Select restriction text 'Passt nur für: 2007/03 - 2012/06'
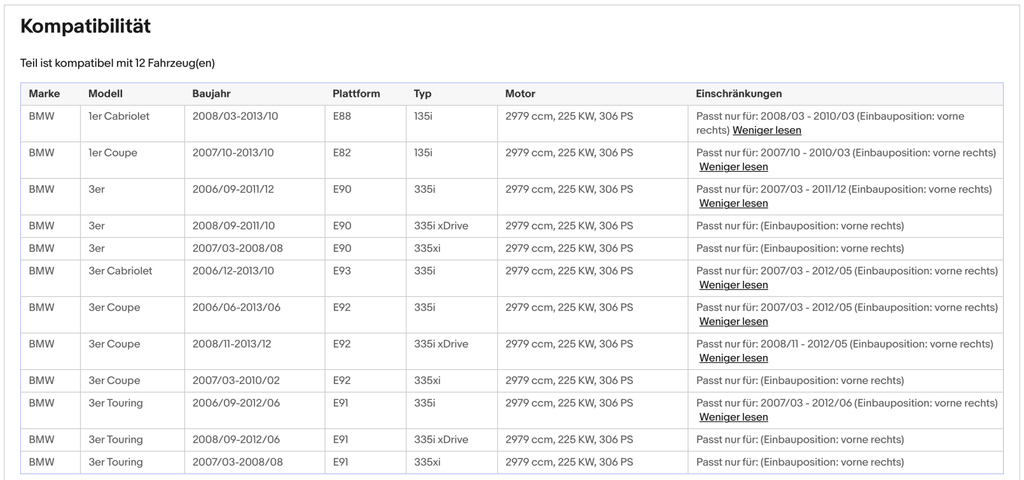The image size is (1024, 480). click(x=775, y=404)
